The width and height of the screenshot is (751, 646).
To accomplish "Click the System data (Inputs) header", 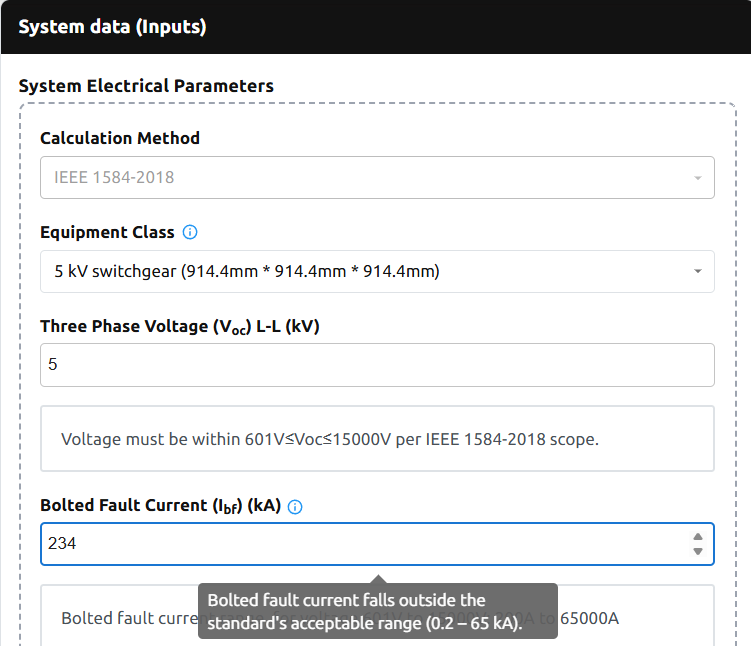I will pos(112,27).
